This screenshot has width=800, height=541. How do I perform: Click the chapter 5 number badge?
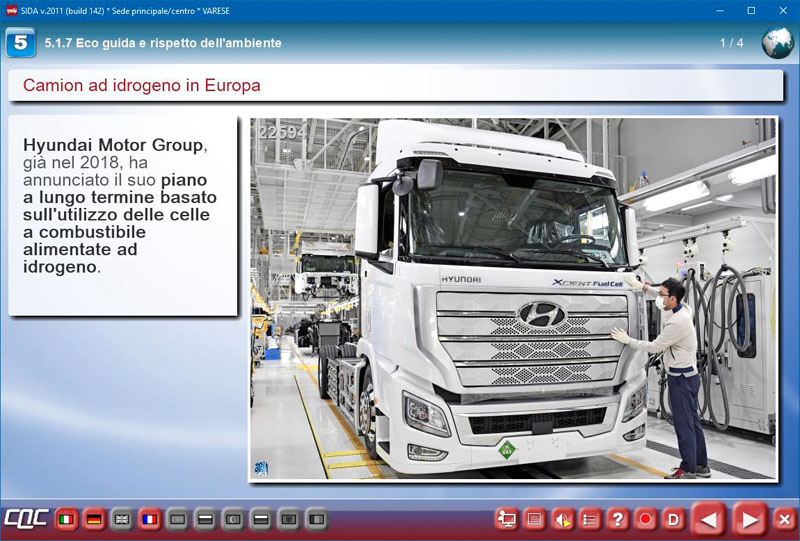tap(20, 43)
